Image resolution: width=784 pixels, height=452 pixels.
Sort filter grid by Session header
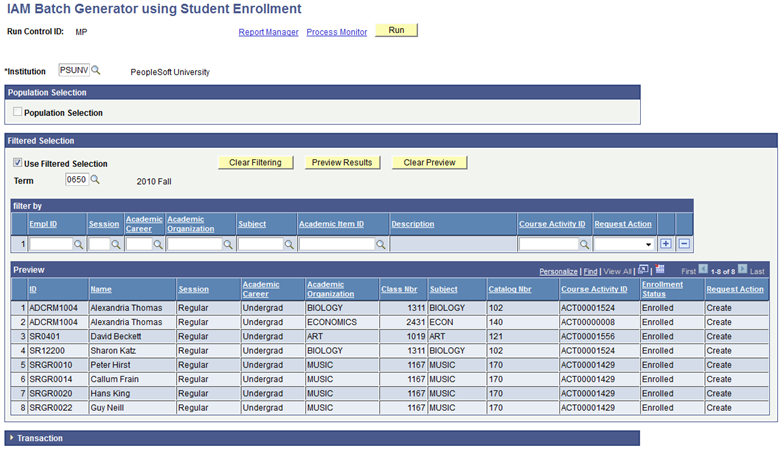pos(104,224)
